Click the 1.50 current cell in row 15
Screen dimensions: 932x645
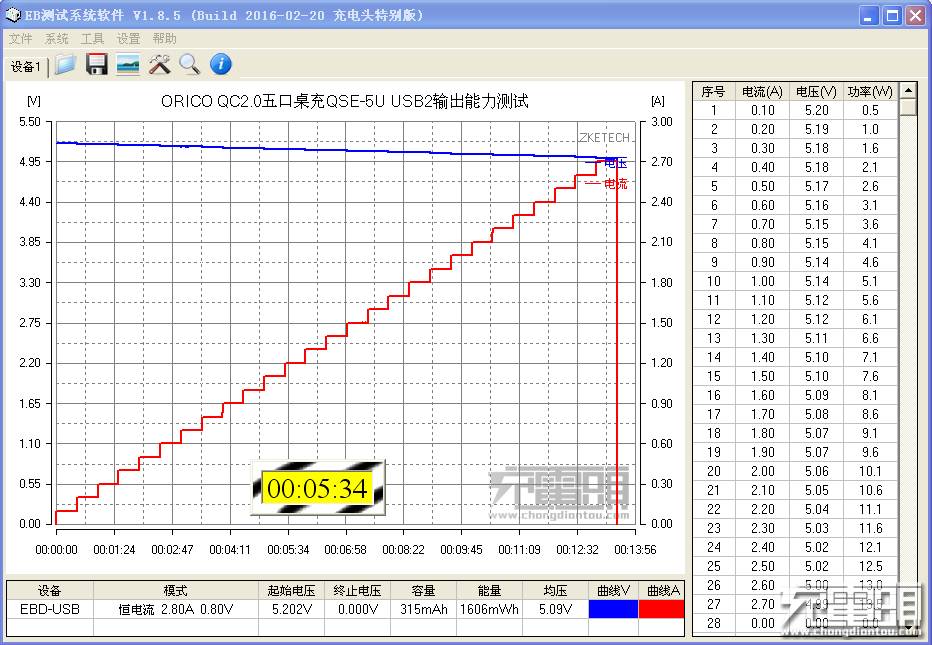pyautogui.click(x=762, y=376)
